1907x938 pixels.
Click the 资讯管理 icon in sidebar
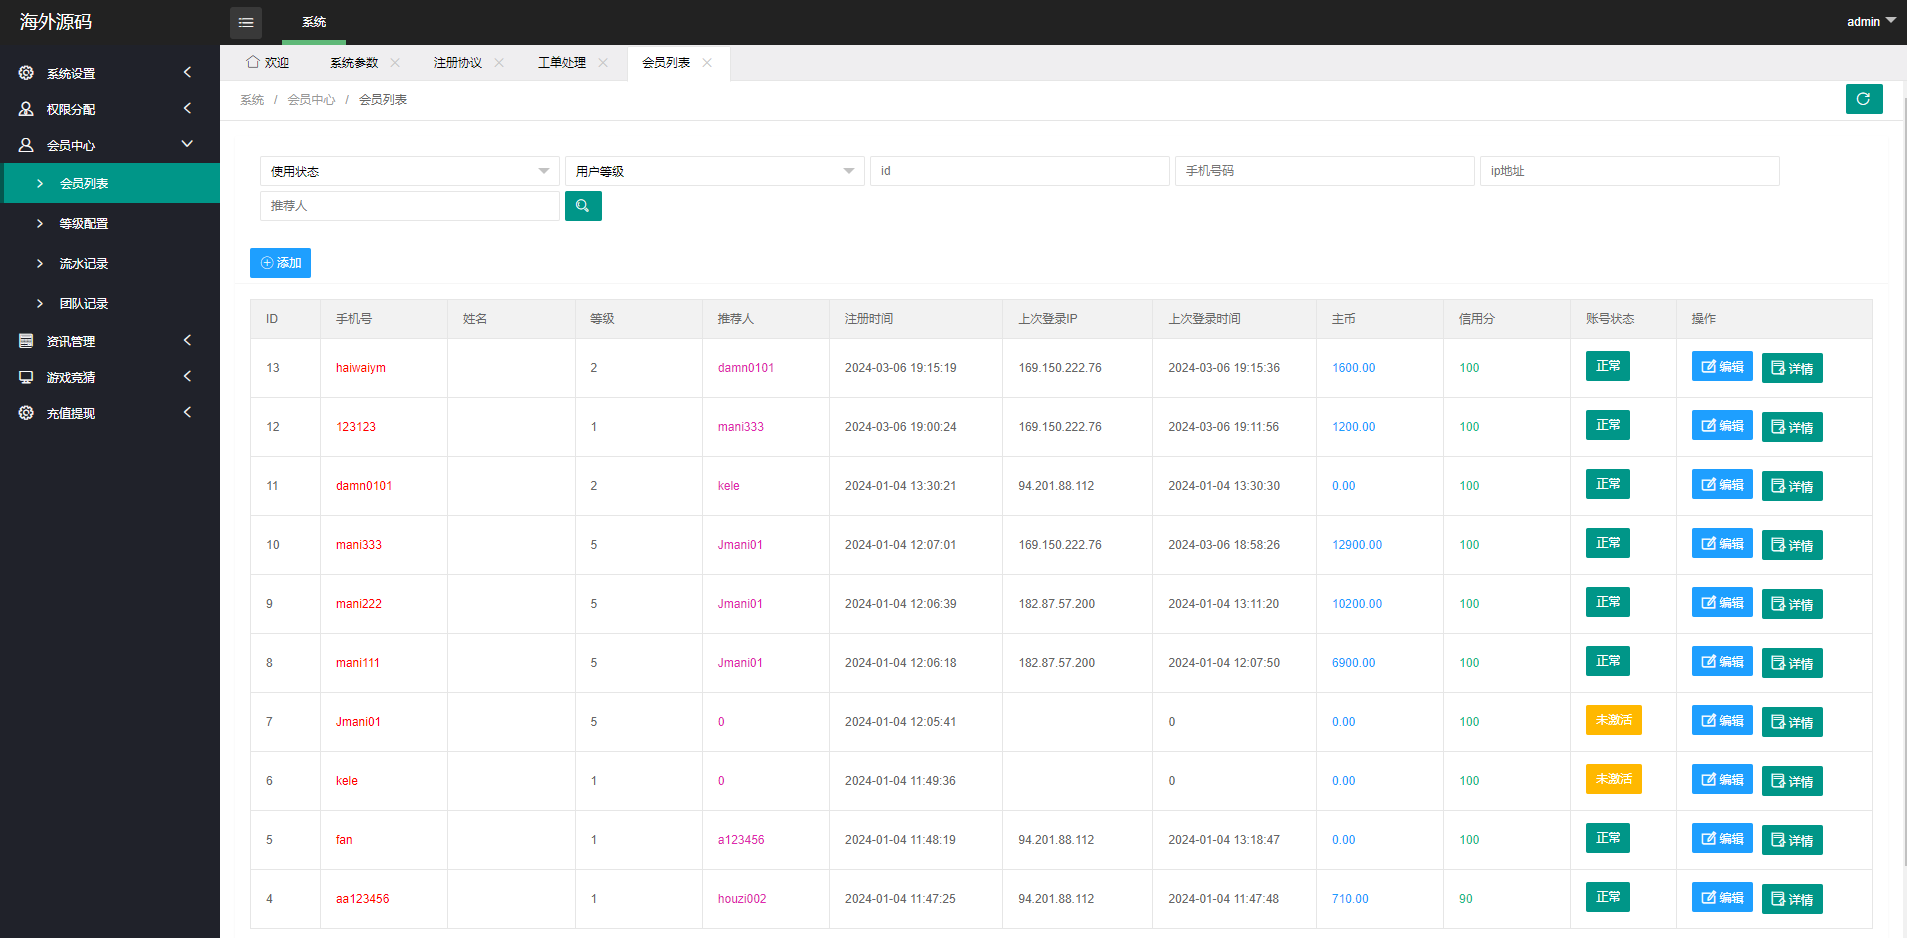26,341
